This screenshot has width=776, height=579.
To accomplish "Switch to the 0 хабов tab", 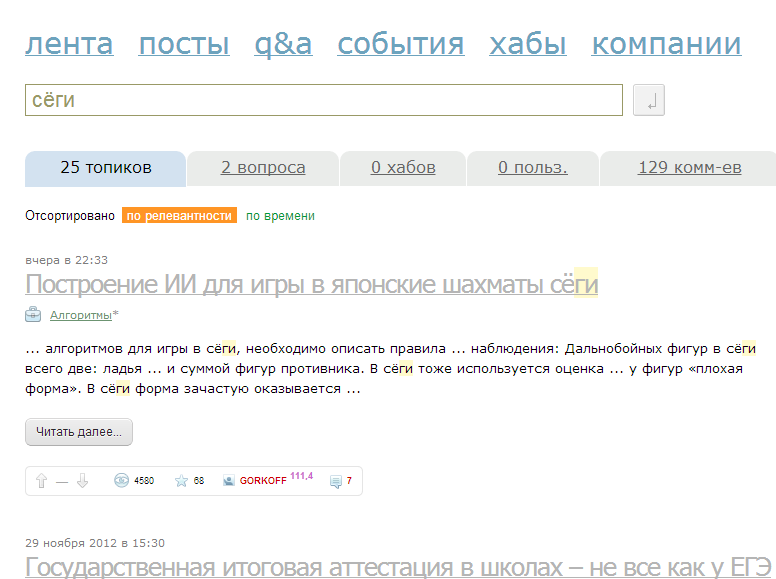I will tap(403, 168).
